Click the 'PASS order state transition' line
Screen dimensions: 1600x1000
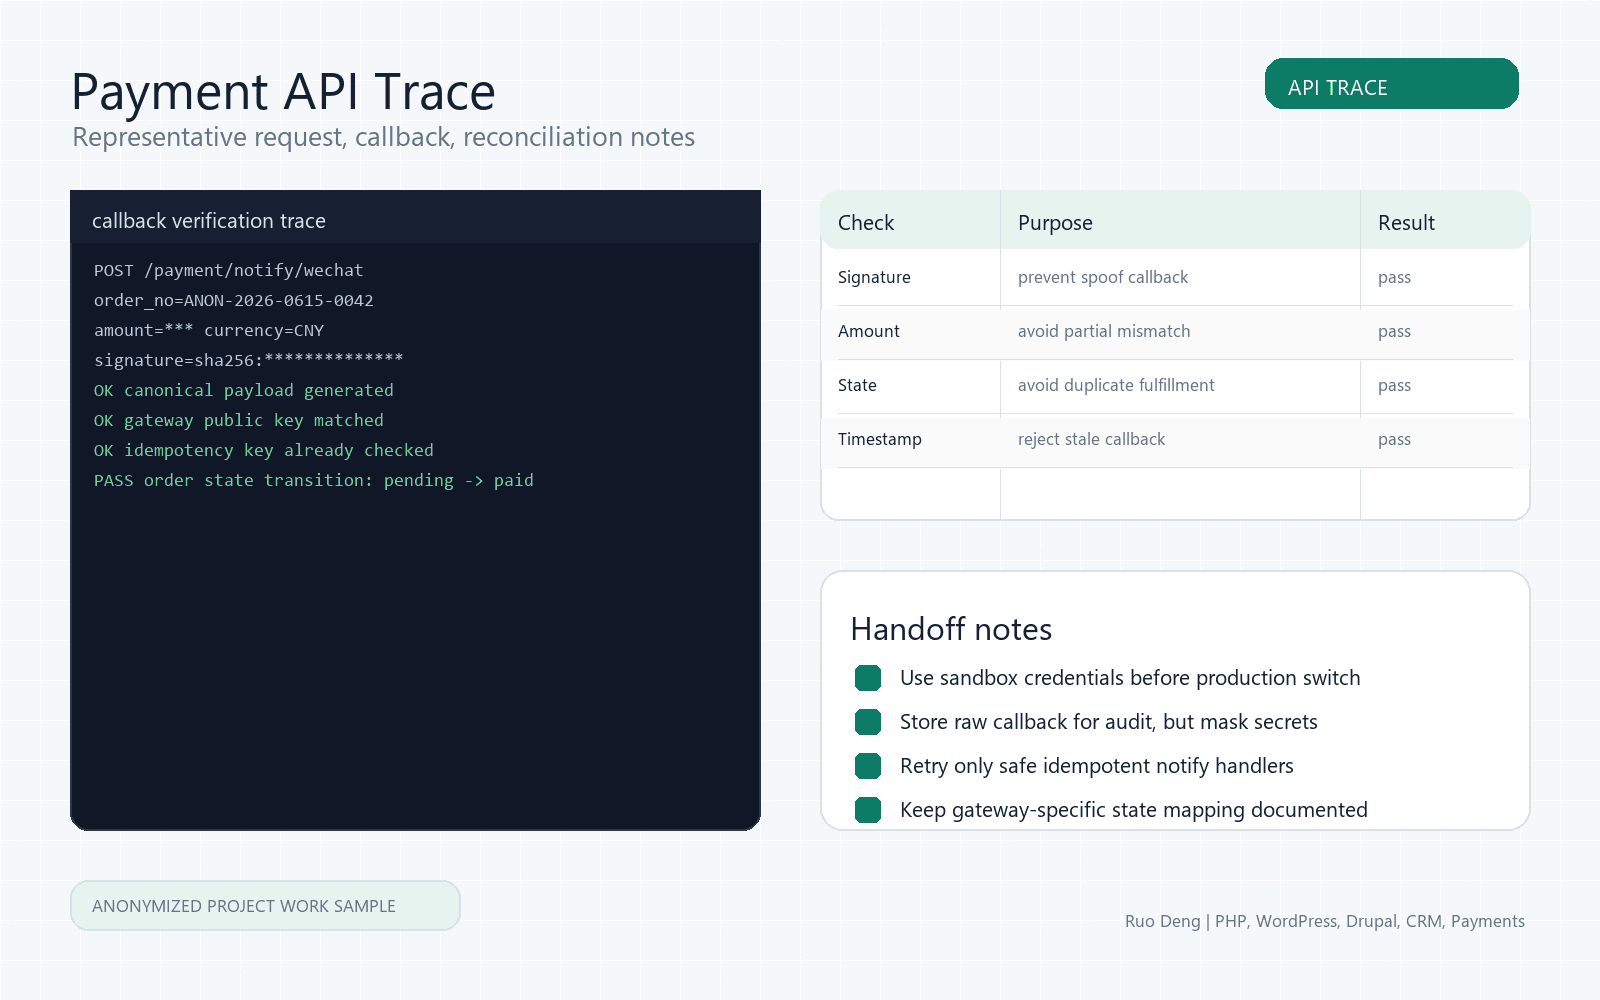[x=314, y=480]
